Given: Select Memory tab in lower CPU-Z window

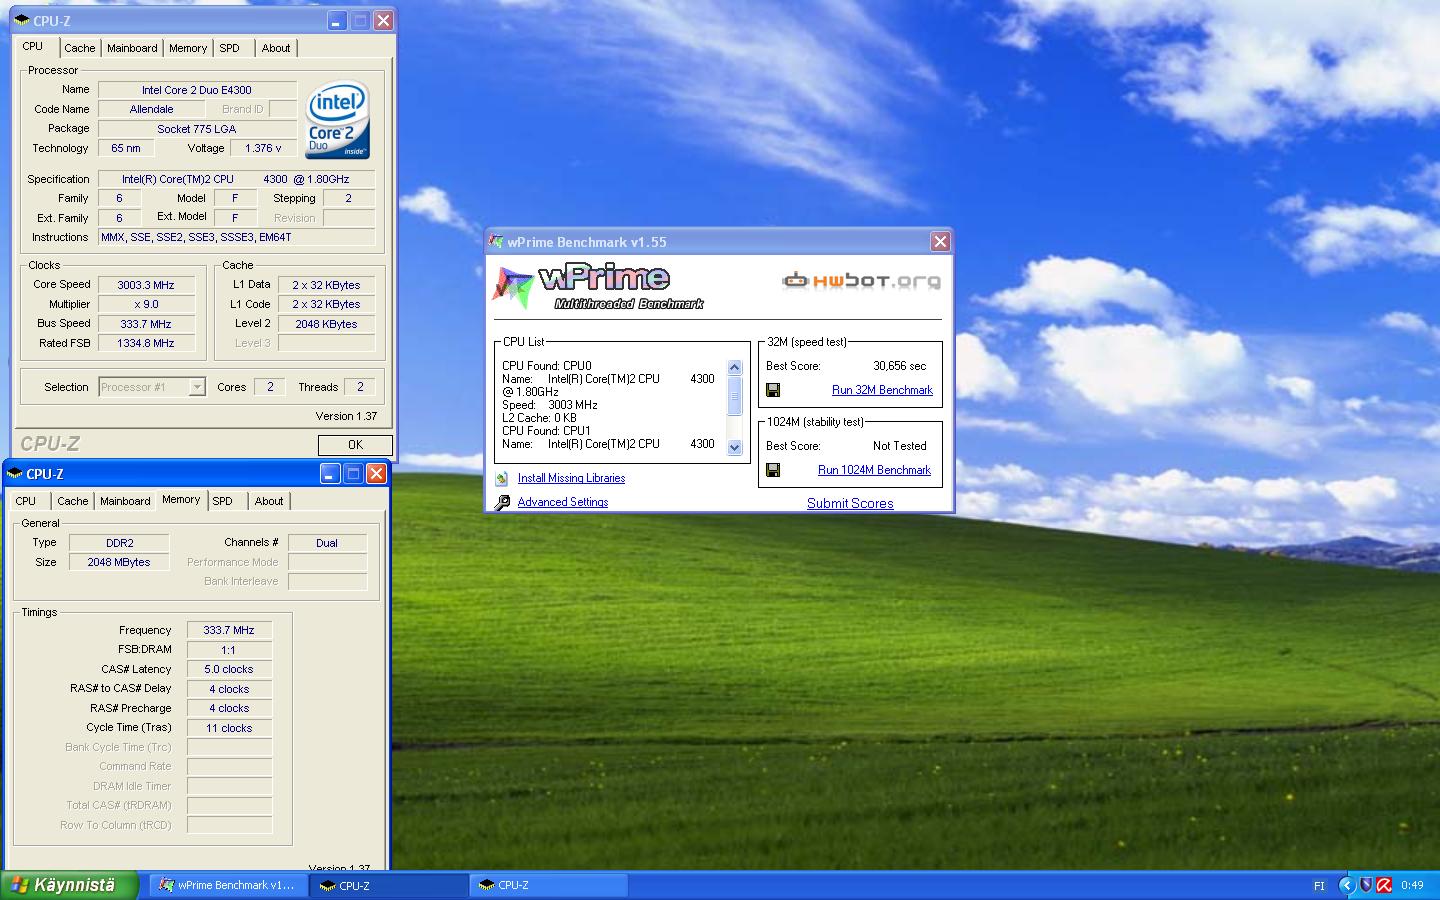Looking at the screenshot, I should click(x=181, y=499).
